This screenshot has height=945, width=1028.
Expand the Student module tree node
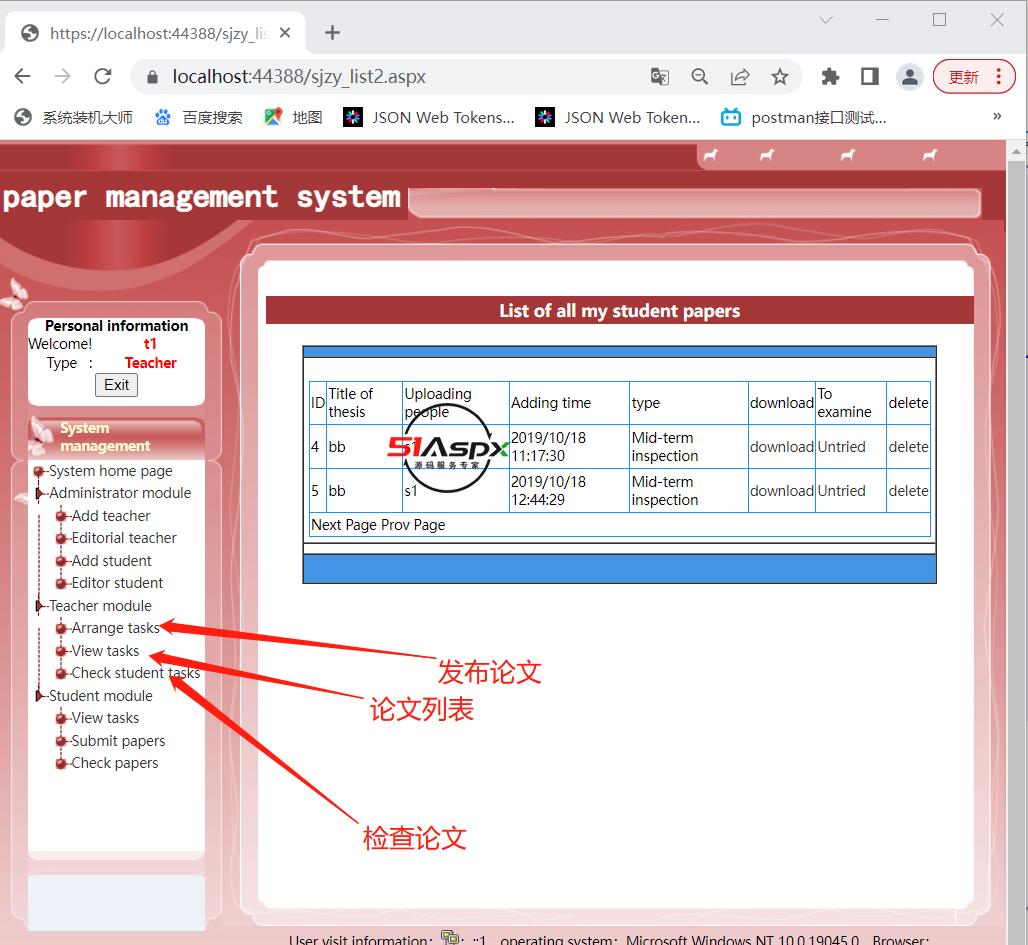[40, 696]
